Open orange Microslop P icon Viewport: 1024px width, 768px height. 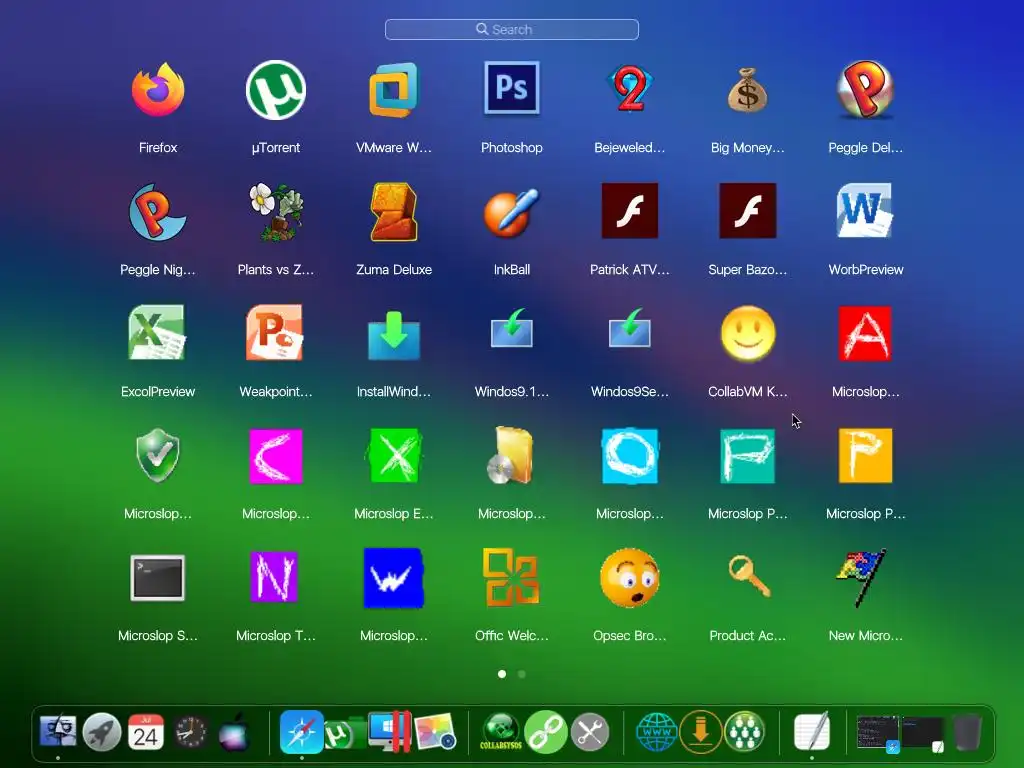(865, 456)
